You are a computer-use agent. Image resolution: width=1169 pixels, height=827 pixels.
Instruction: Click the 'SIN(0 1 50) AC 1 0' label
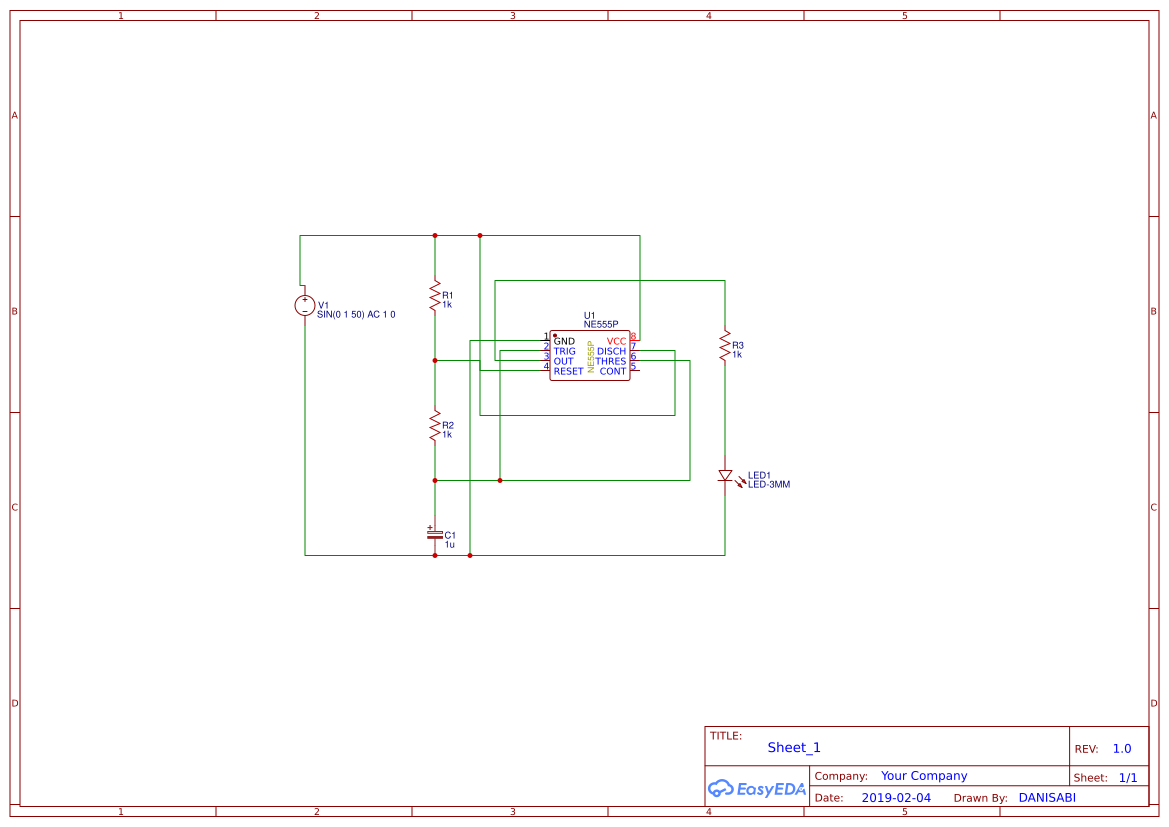point(356,315)
